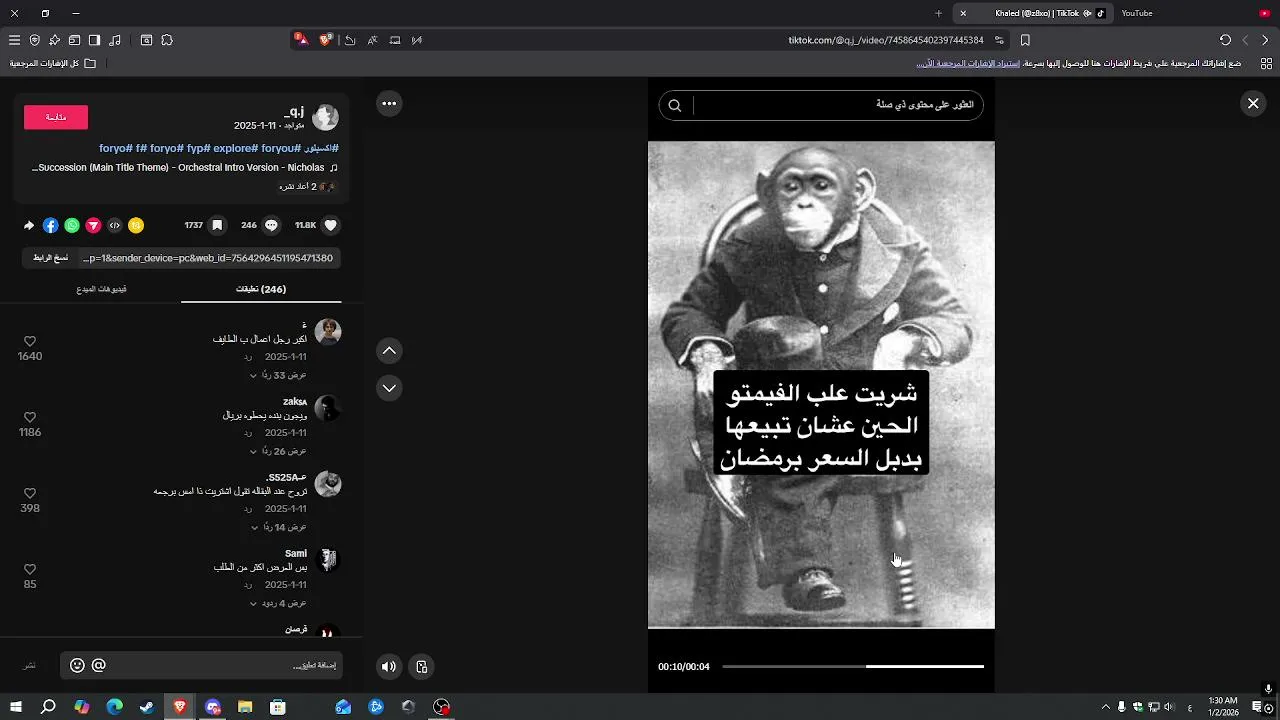This screenshot has height=720, width=1280.
Task: Open the Brave Shields lion icon
Action: point(326,40)
